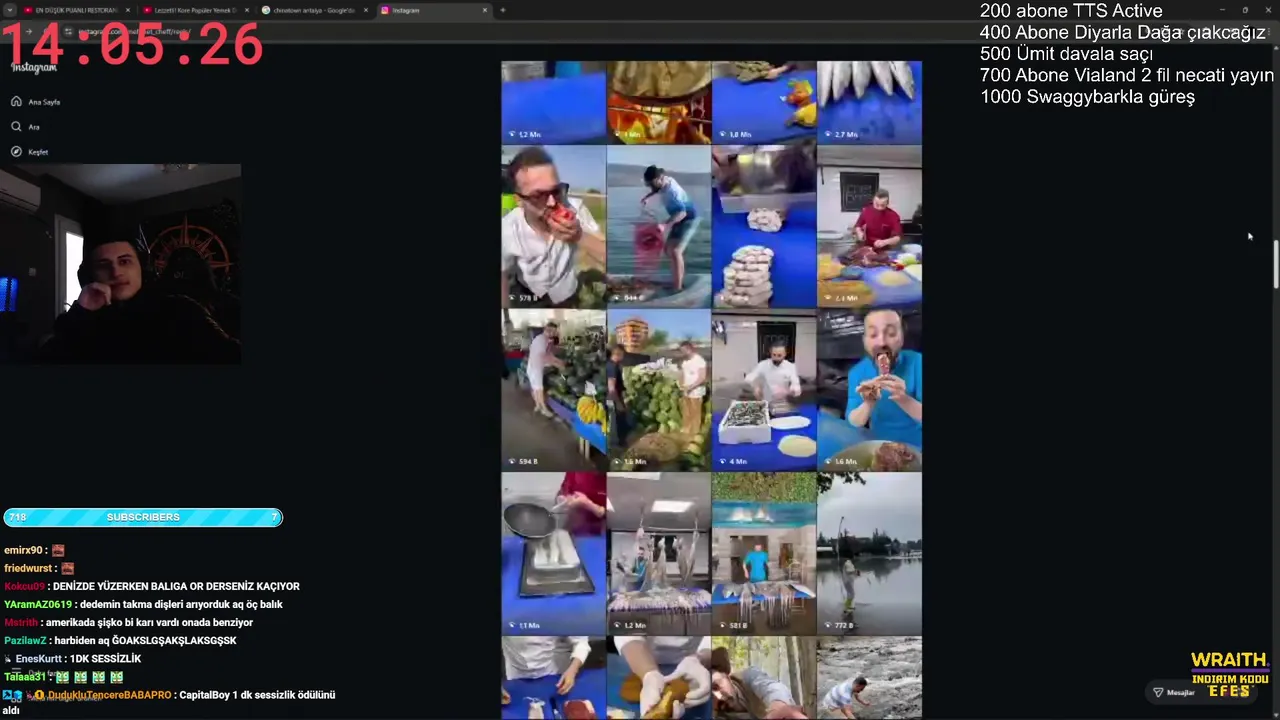The width and height of the screenshot is (1280, 720).
Task: Click the browser forward arrow
Action: click(x=30, y=32)
